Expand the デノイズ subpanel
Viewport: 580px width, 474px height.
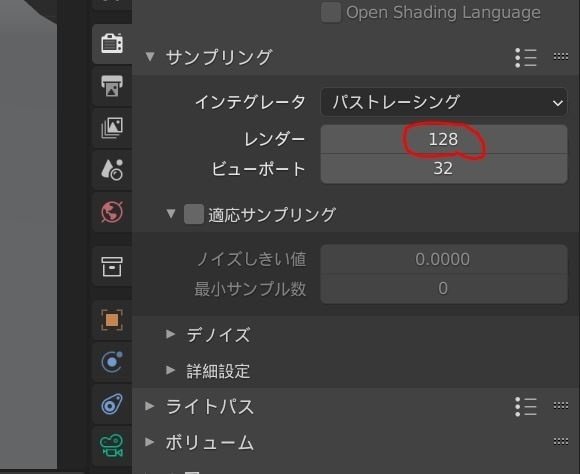coord(171,335)
